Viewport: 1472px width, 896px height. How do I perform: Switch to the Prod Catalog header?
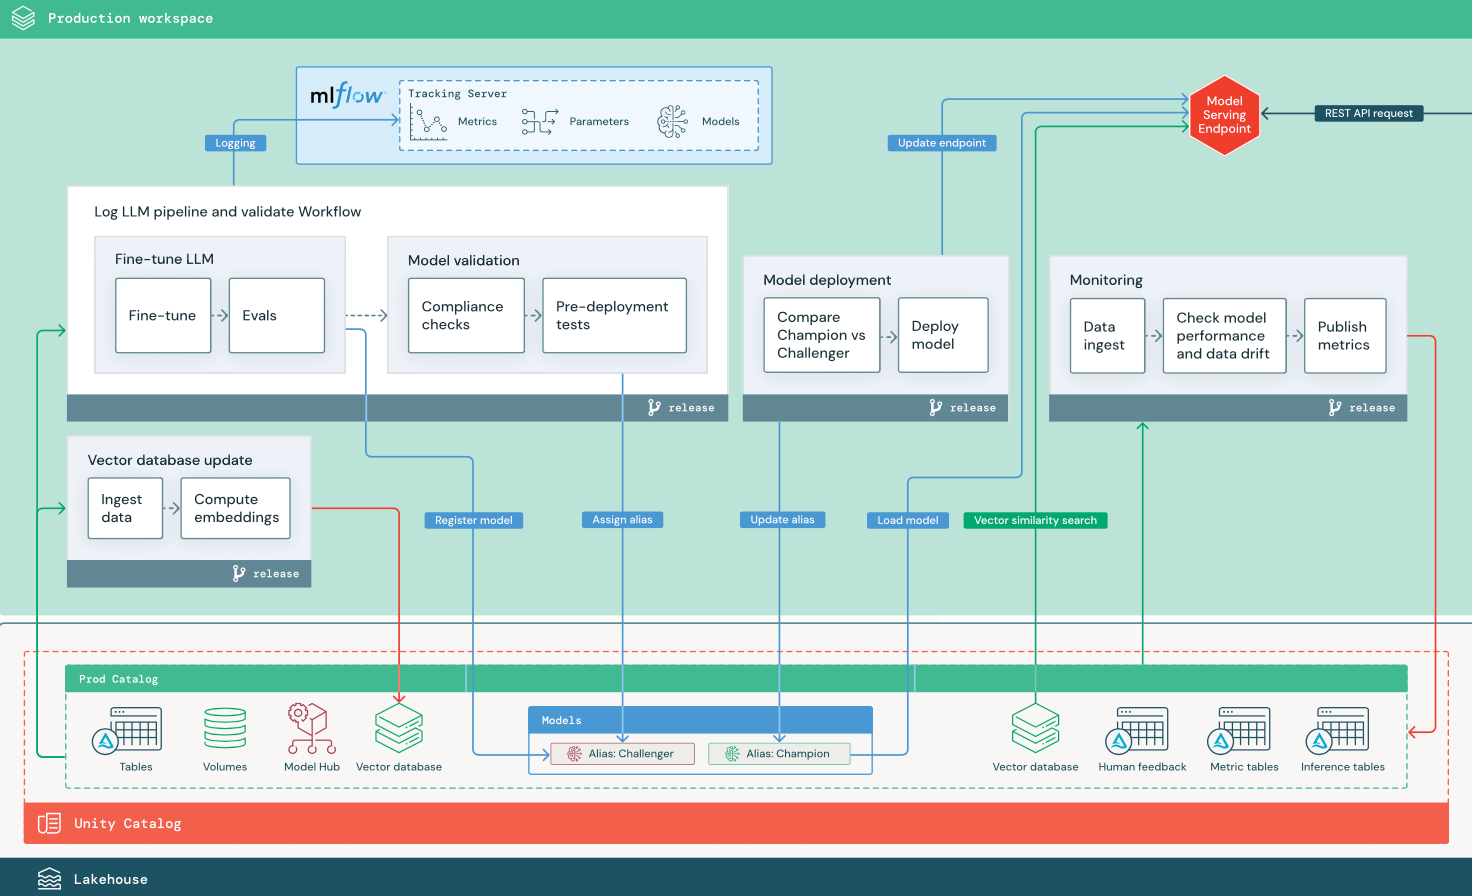coord(118,678)
